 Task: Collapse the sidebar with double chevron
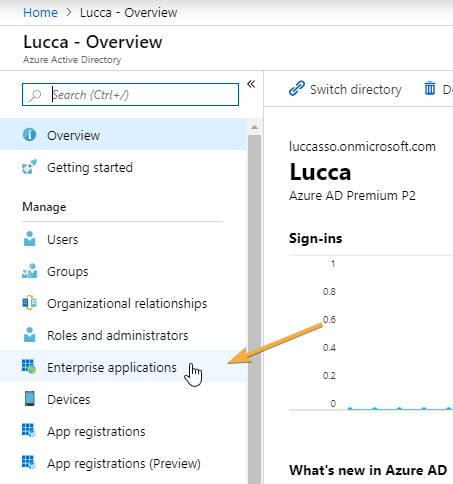[x=251, y=84]
